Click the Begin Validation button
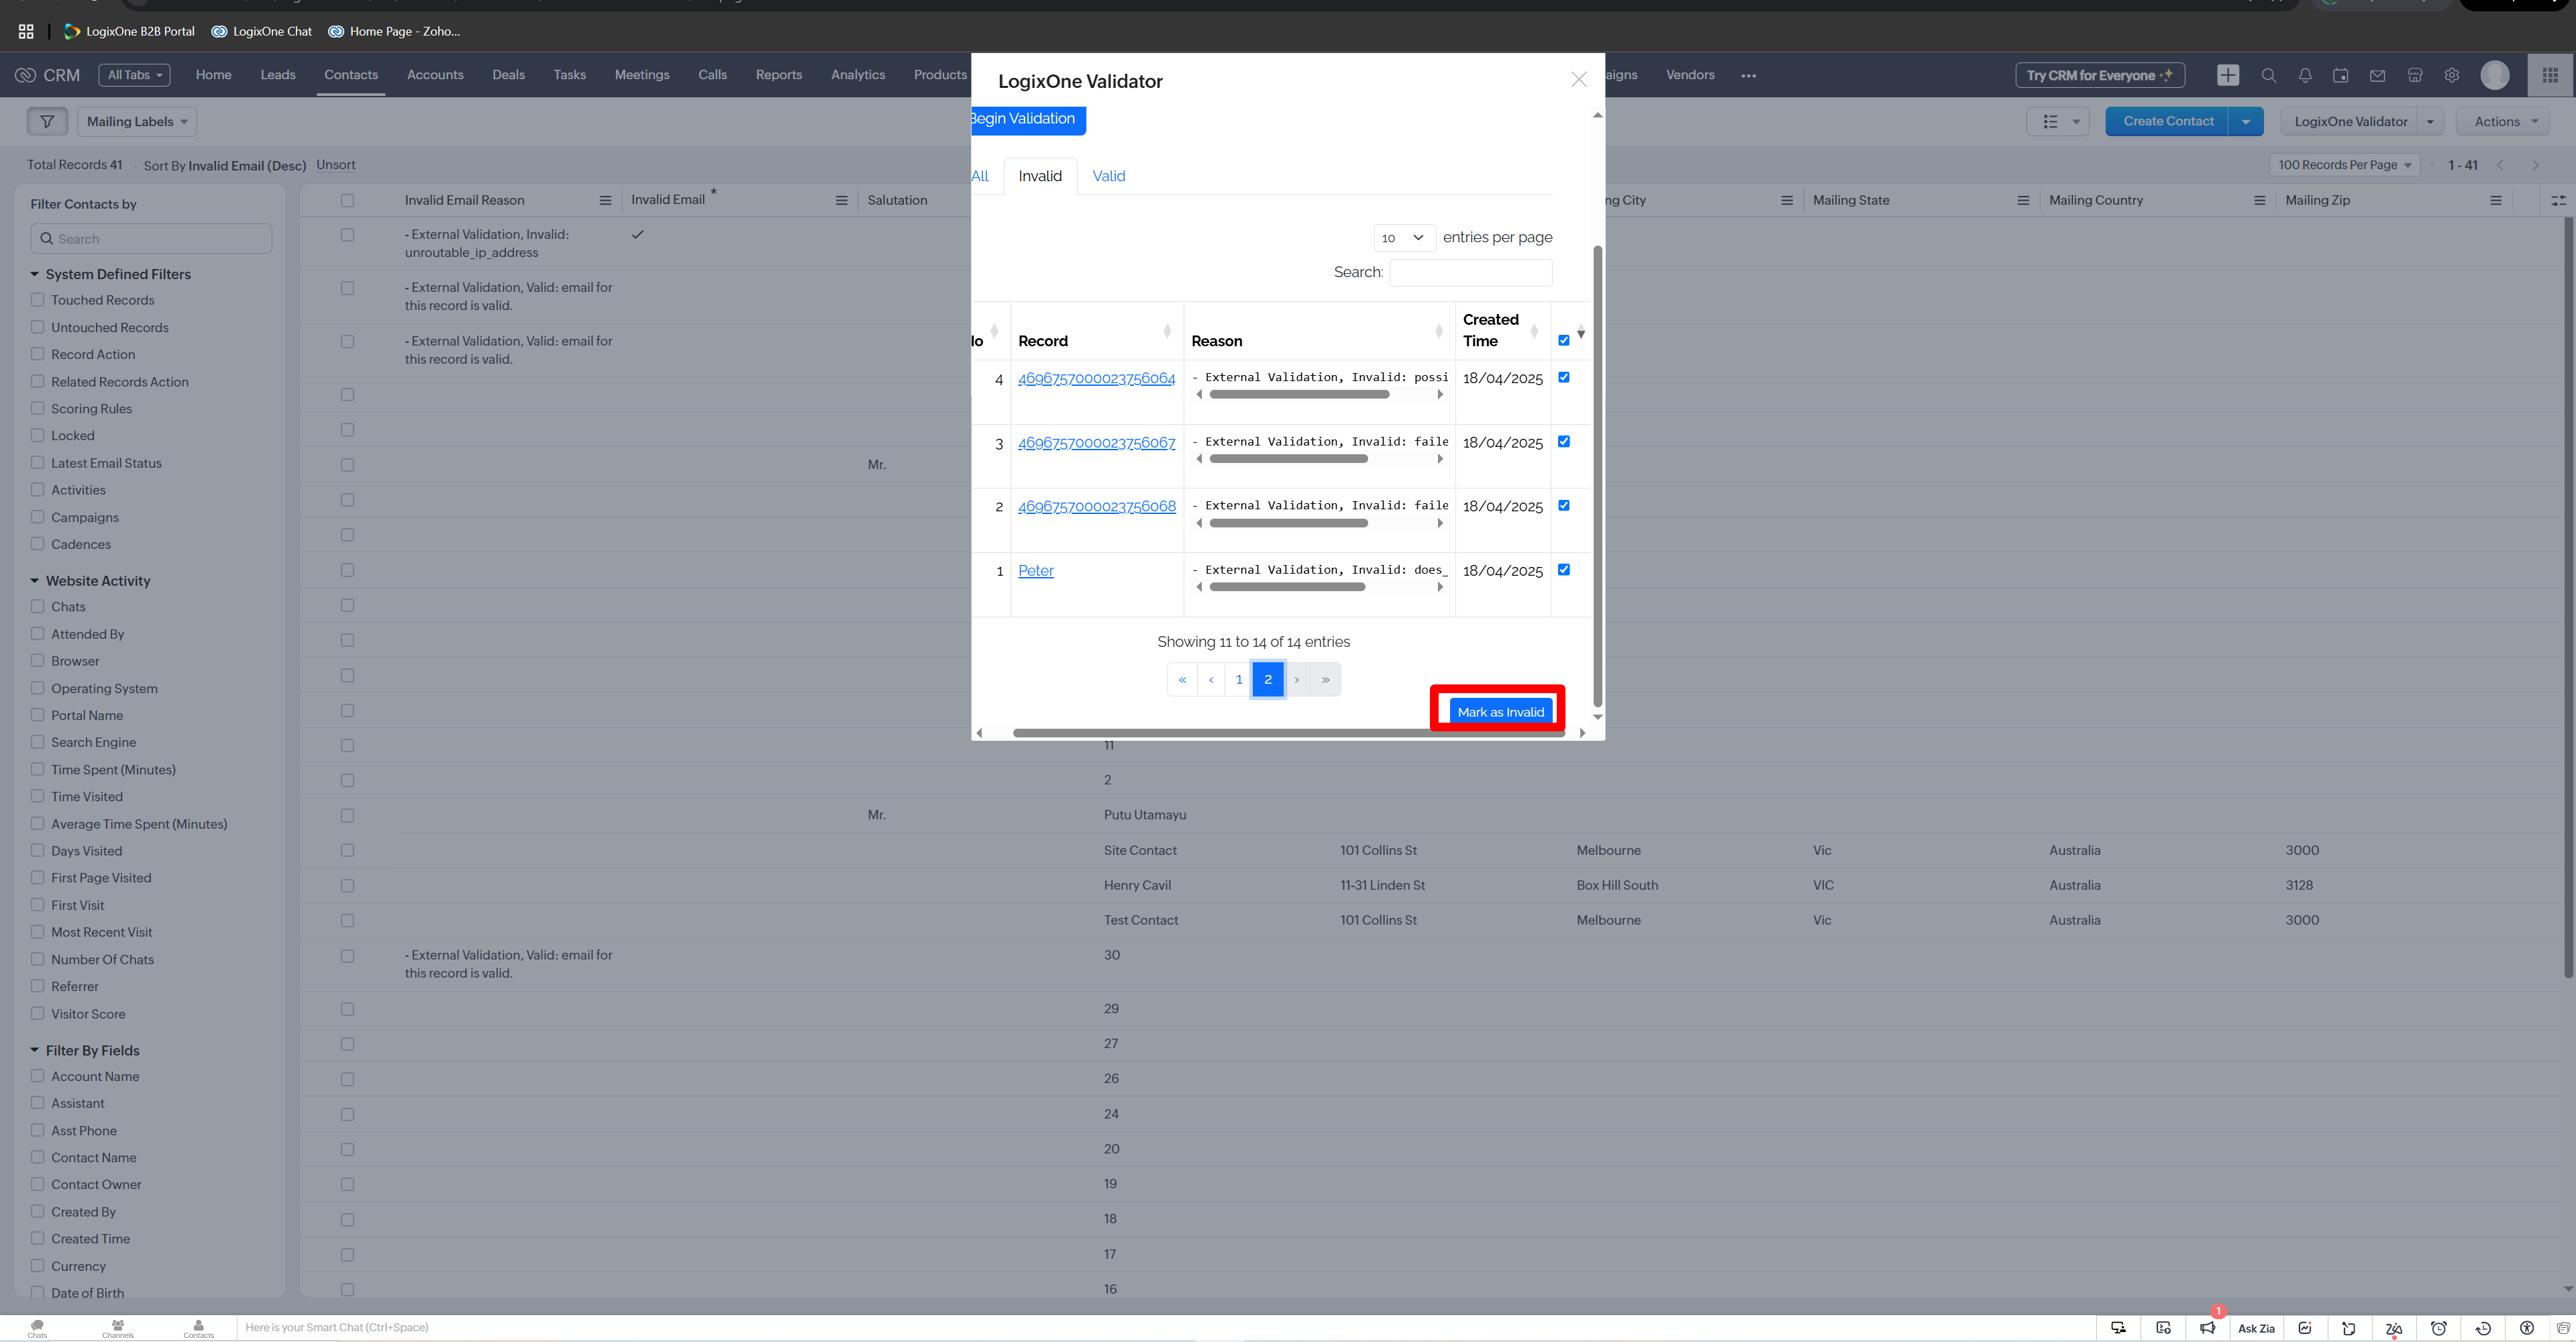Image resolution: width=2576 pixels, height=1342 pixels. (x=1027, y=119)
